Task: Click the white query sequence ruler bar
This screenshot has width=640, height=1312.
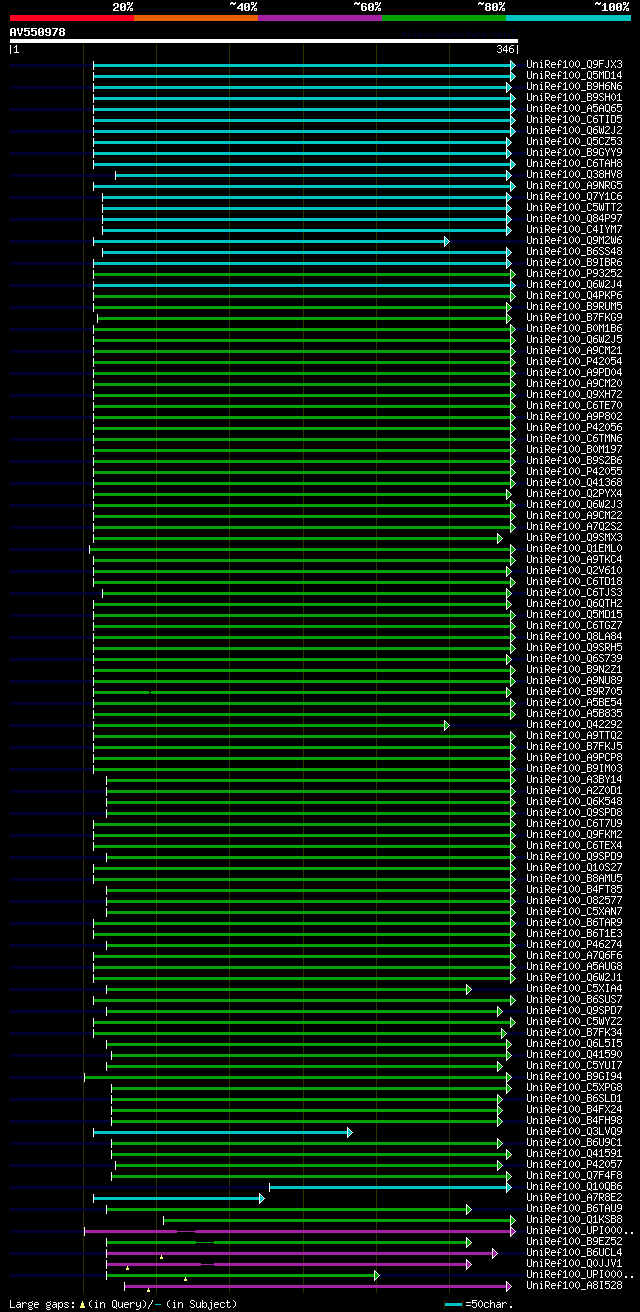Action: (x=264, y=41)
